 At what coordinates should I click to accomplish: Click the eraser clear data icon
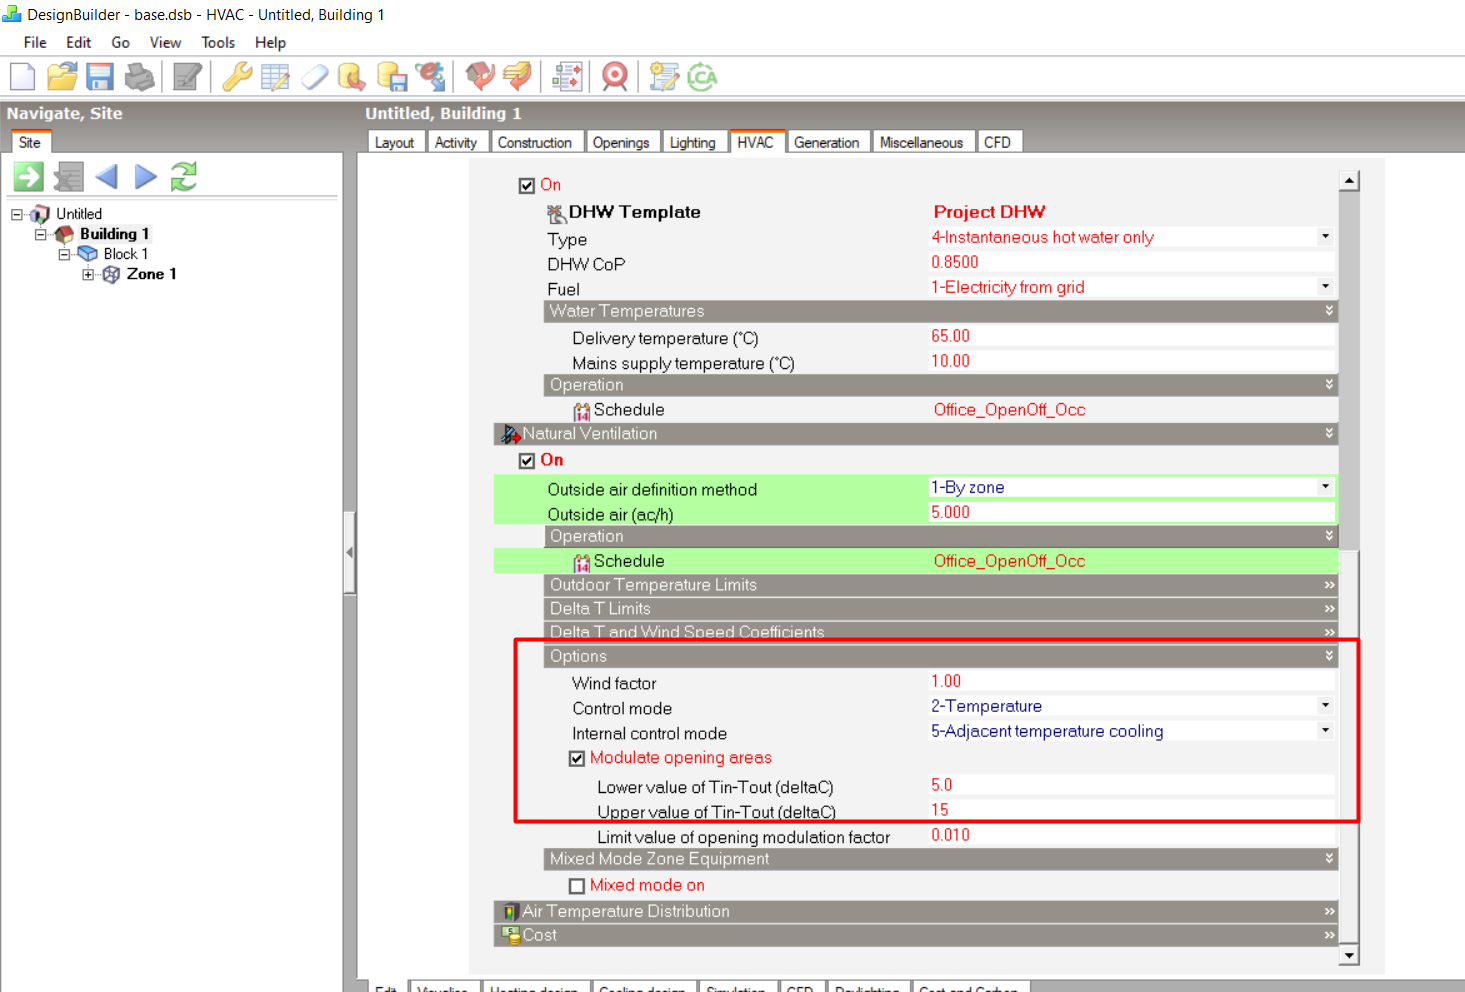click(x=315, y=77)
